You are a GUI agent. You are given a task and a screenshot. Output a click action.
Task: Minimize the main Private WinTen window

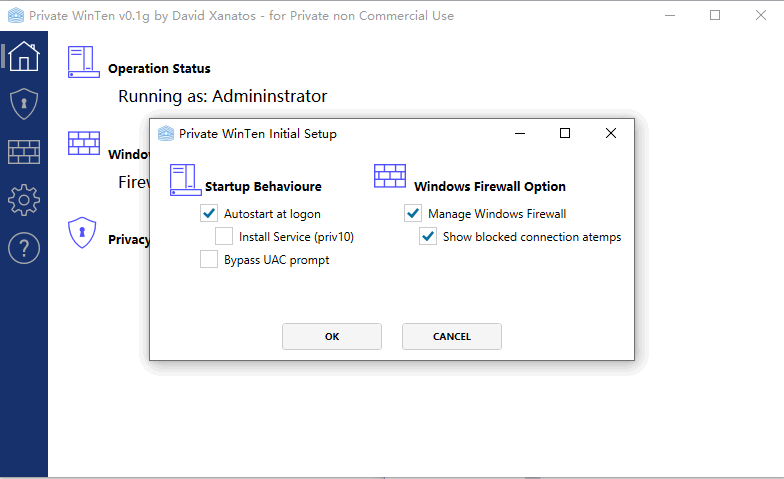(669, 15)
